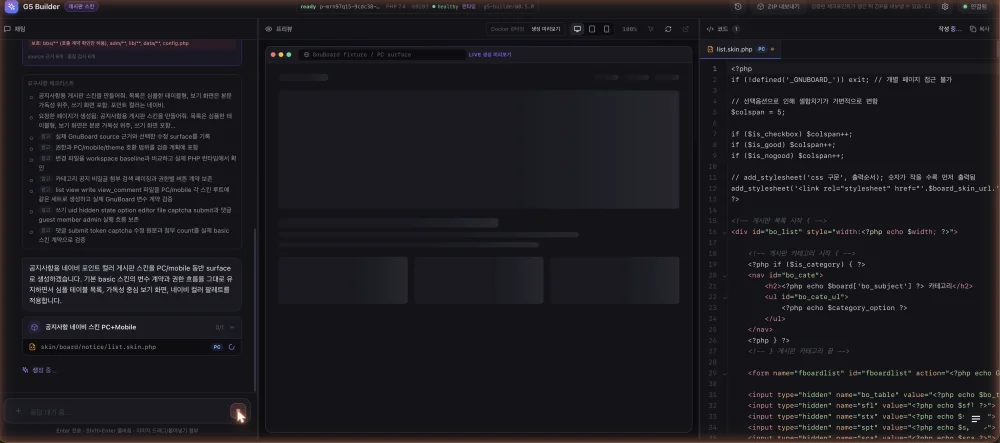Click the 복사 copy code button

[x=982, y=29]
